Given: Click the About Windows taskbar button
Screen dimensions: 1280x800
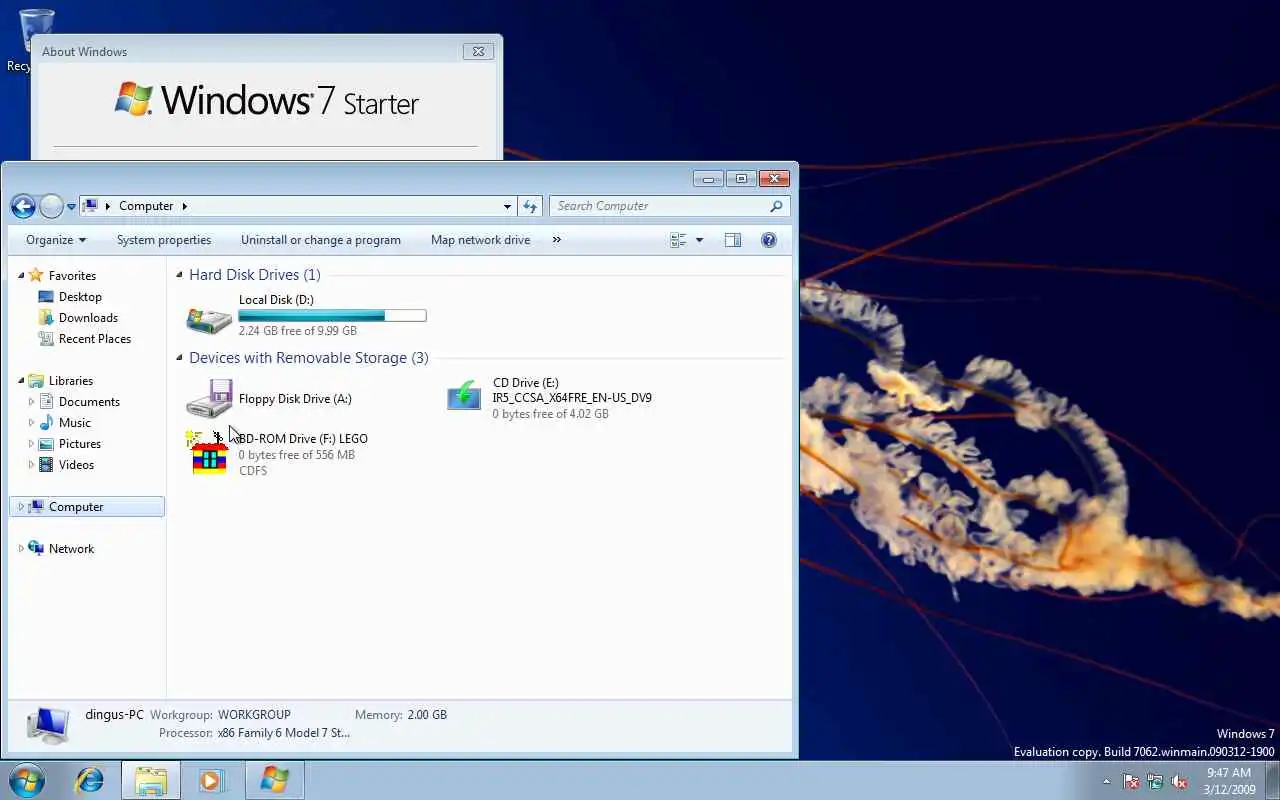Looking at the screenshot, I should [274, 780].
